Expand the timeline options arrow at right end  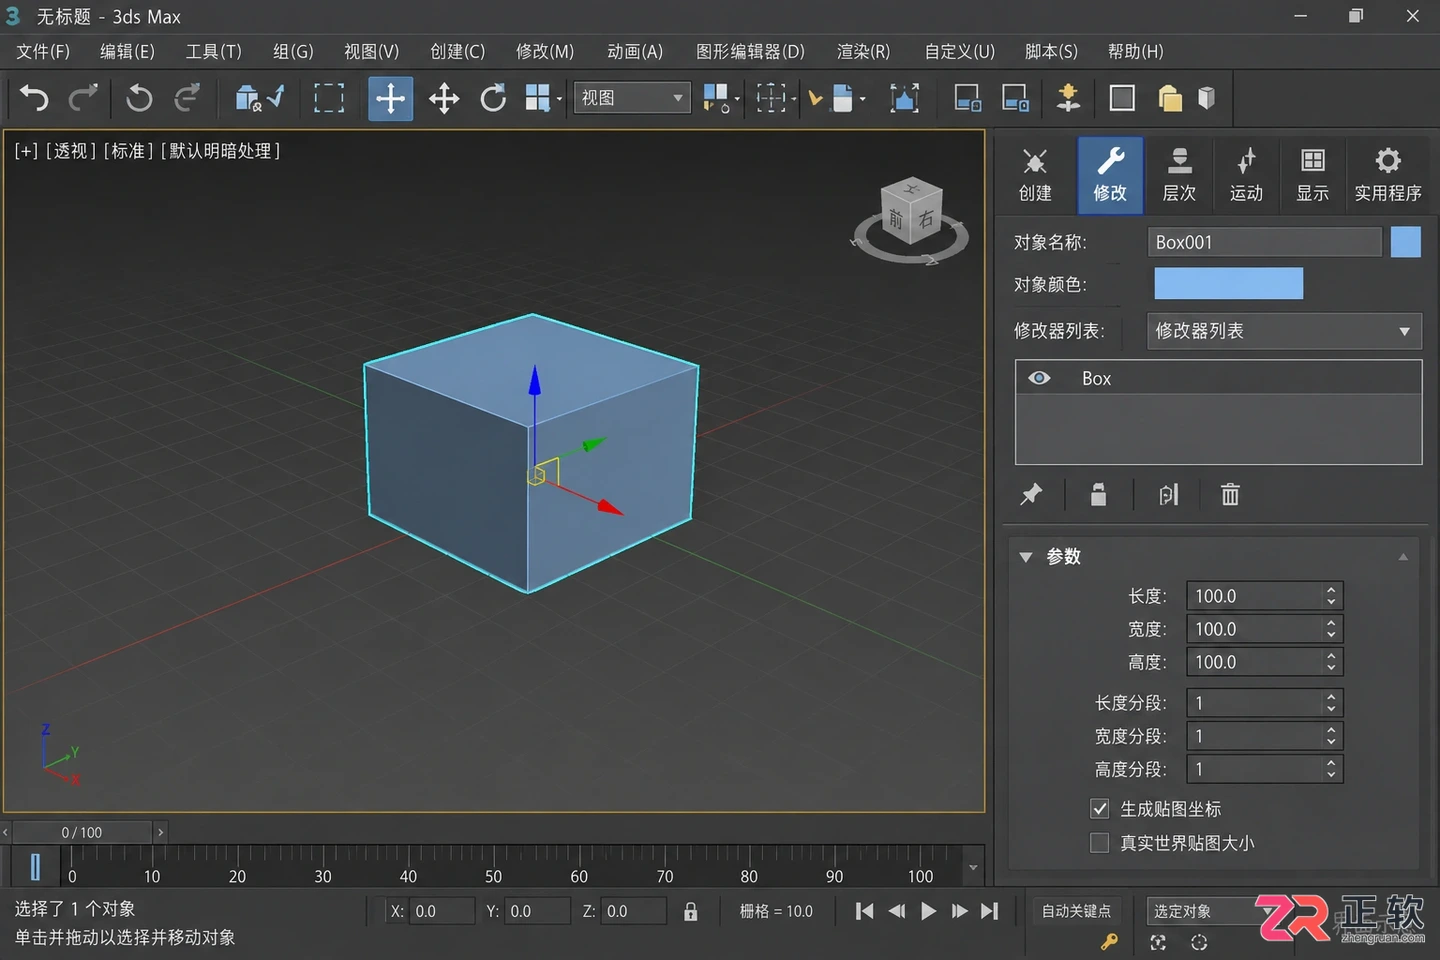tap(973, 867)
